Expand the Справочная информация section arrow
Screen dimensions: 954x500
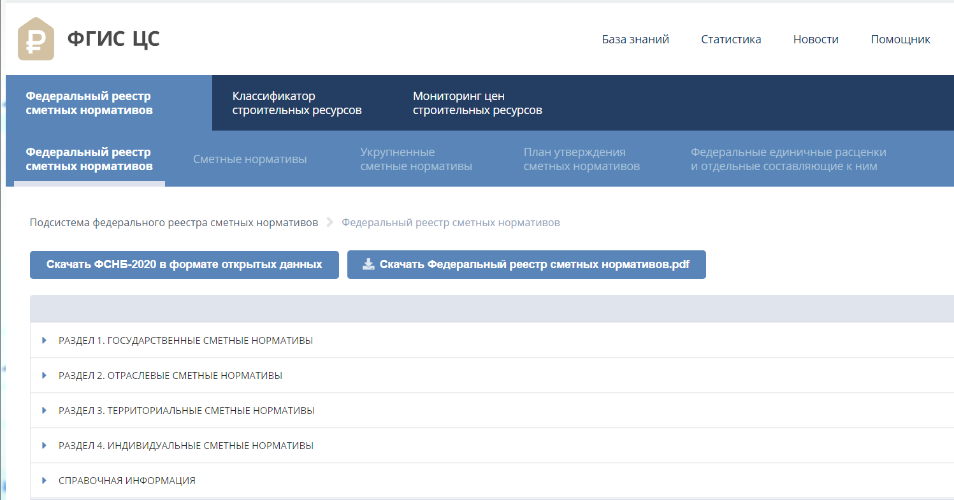coord(45,480)
